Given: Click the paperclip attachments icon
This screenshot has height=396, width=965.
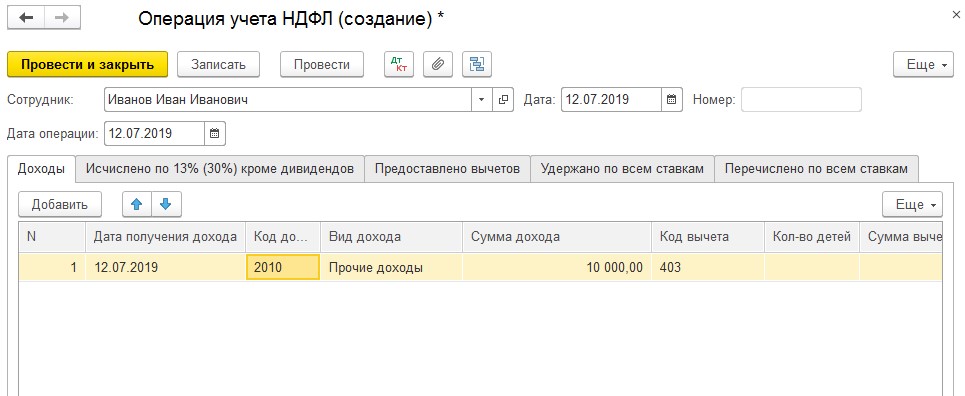Looking at the screenshot, I should click(x=438, y=64).
